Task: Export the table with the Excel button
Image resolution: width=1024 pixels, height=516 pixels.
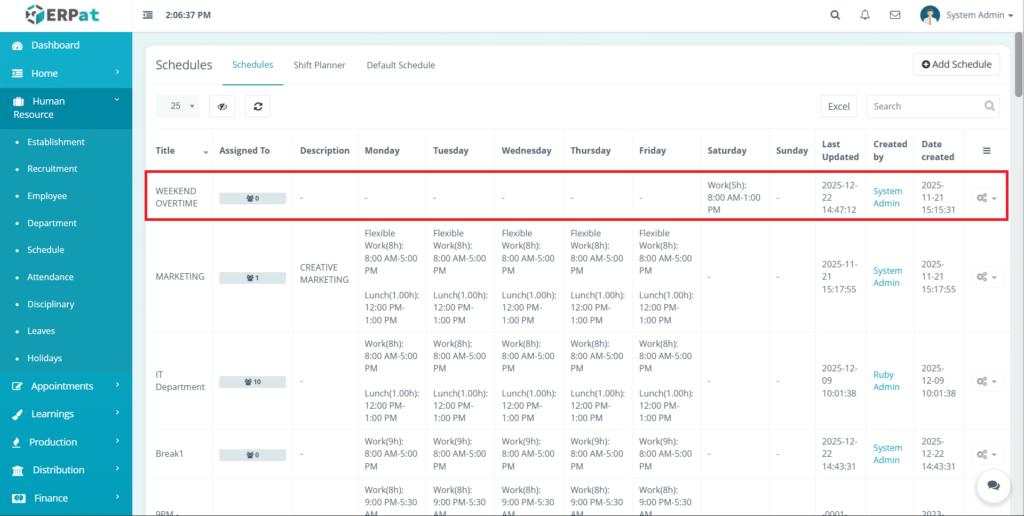Action: click(x=838, y=106)
